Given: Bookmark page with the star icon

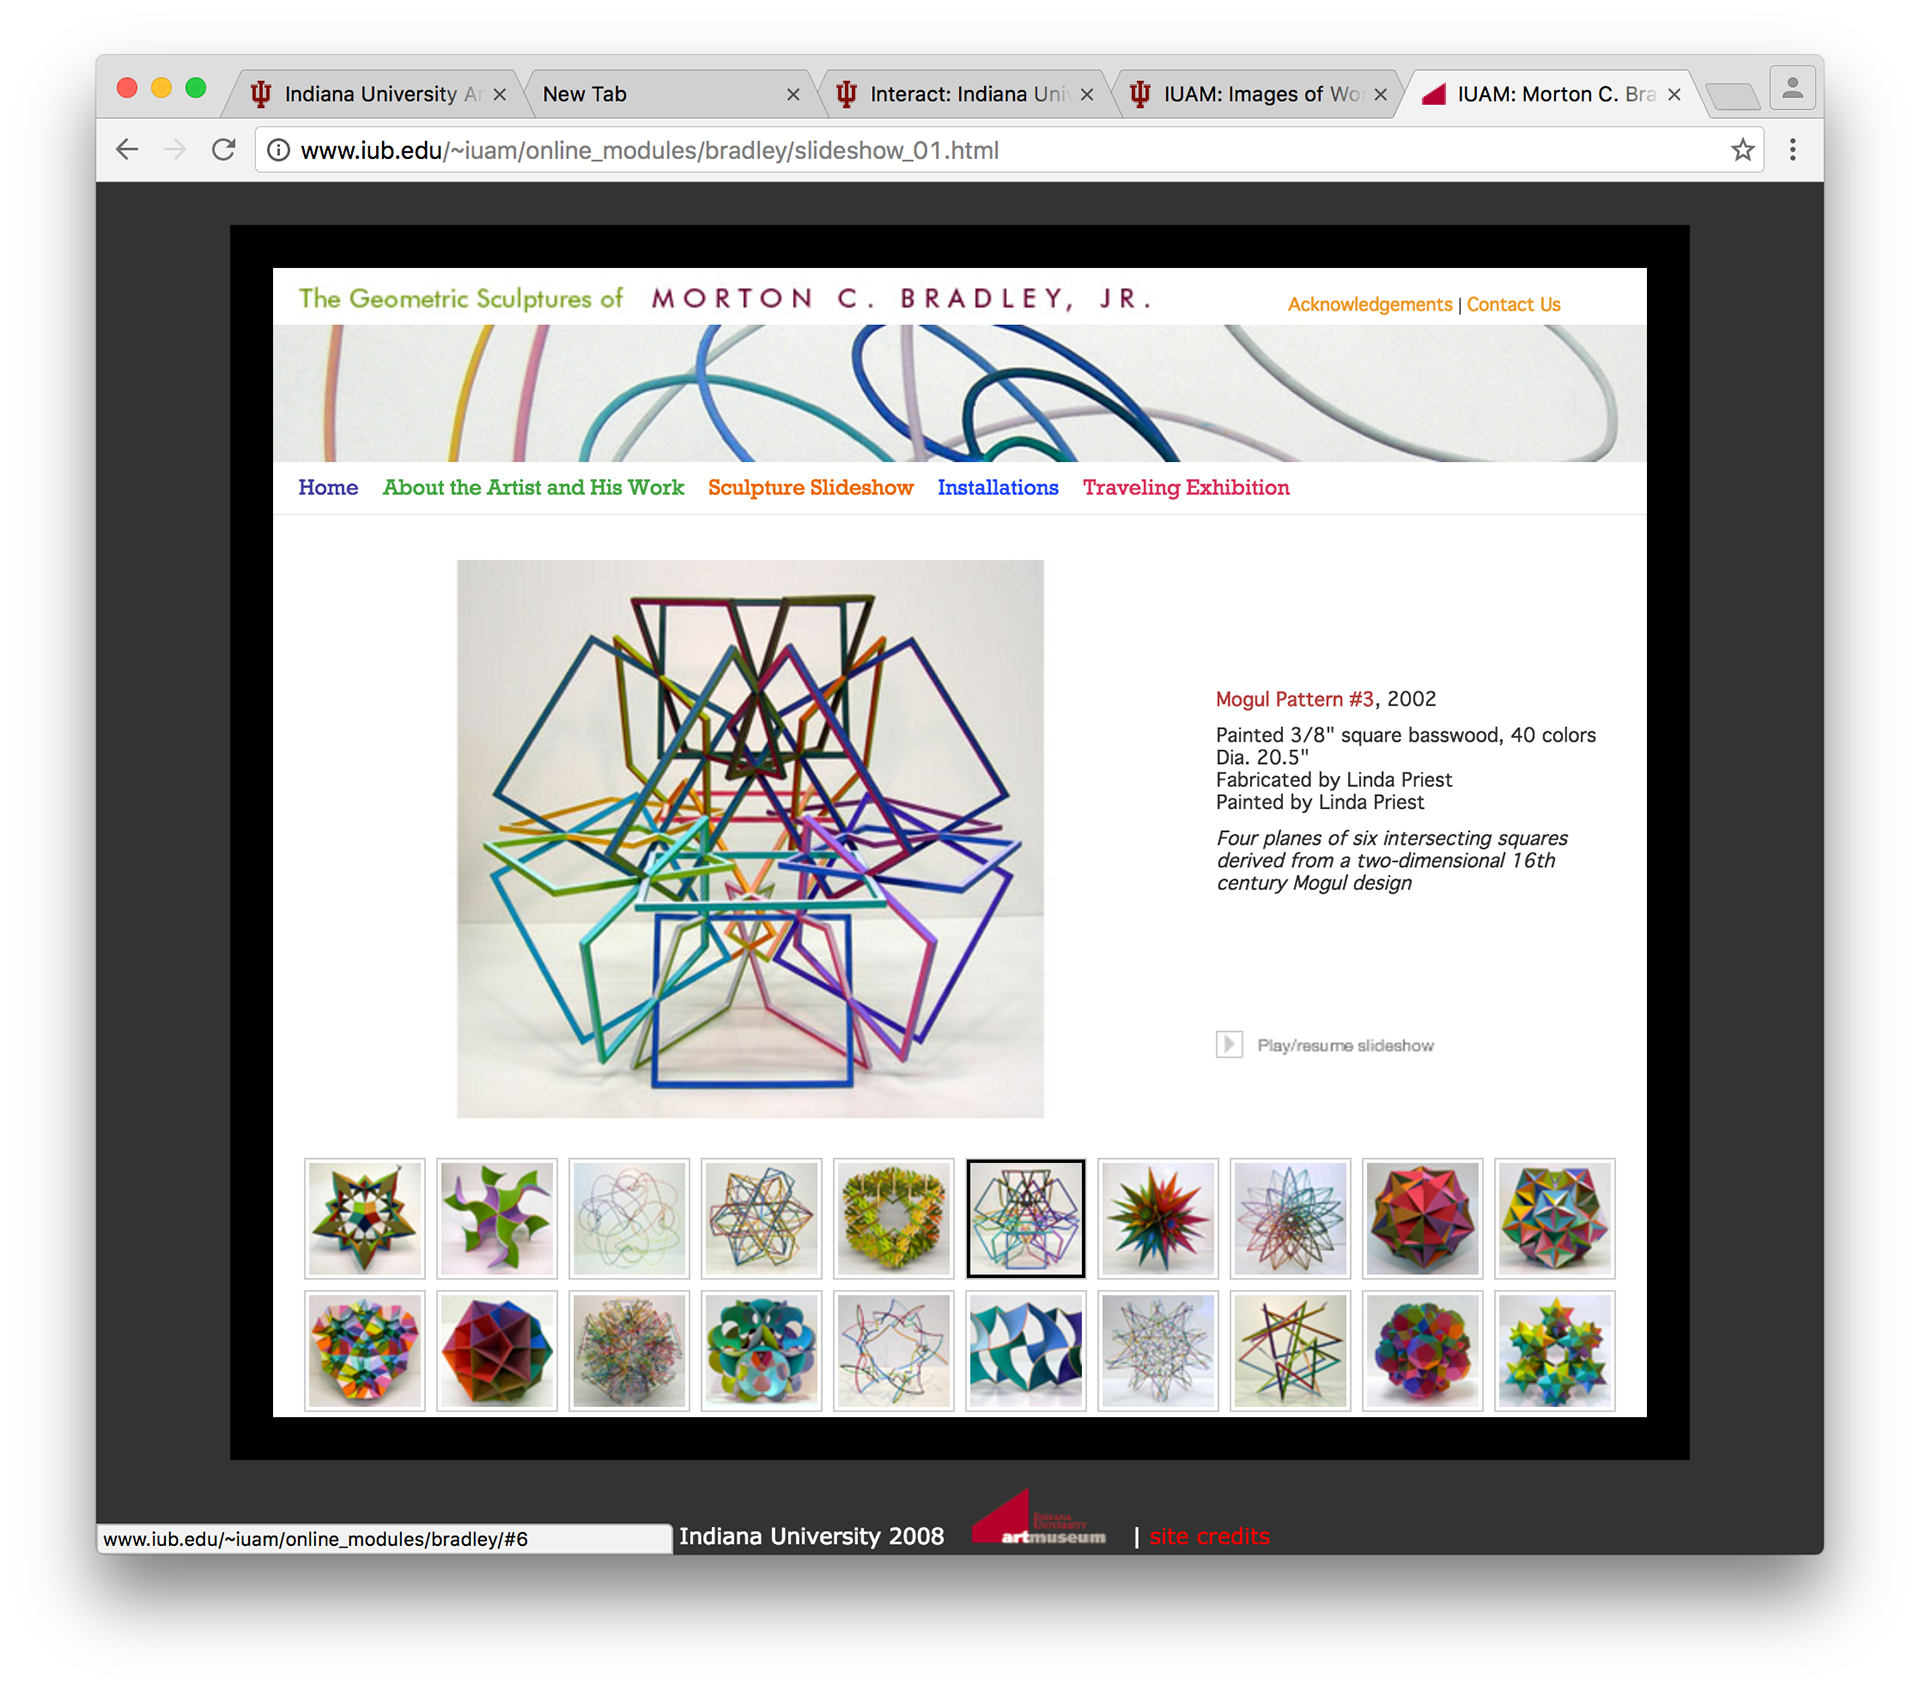Looking at the screenshot, I should [1742, 150].
